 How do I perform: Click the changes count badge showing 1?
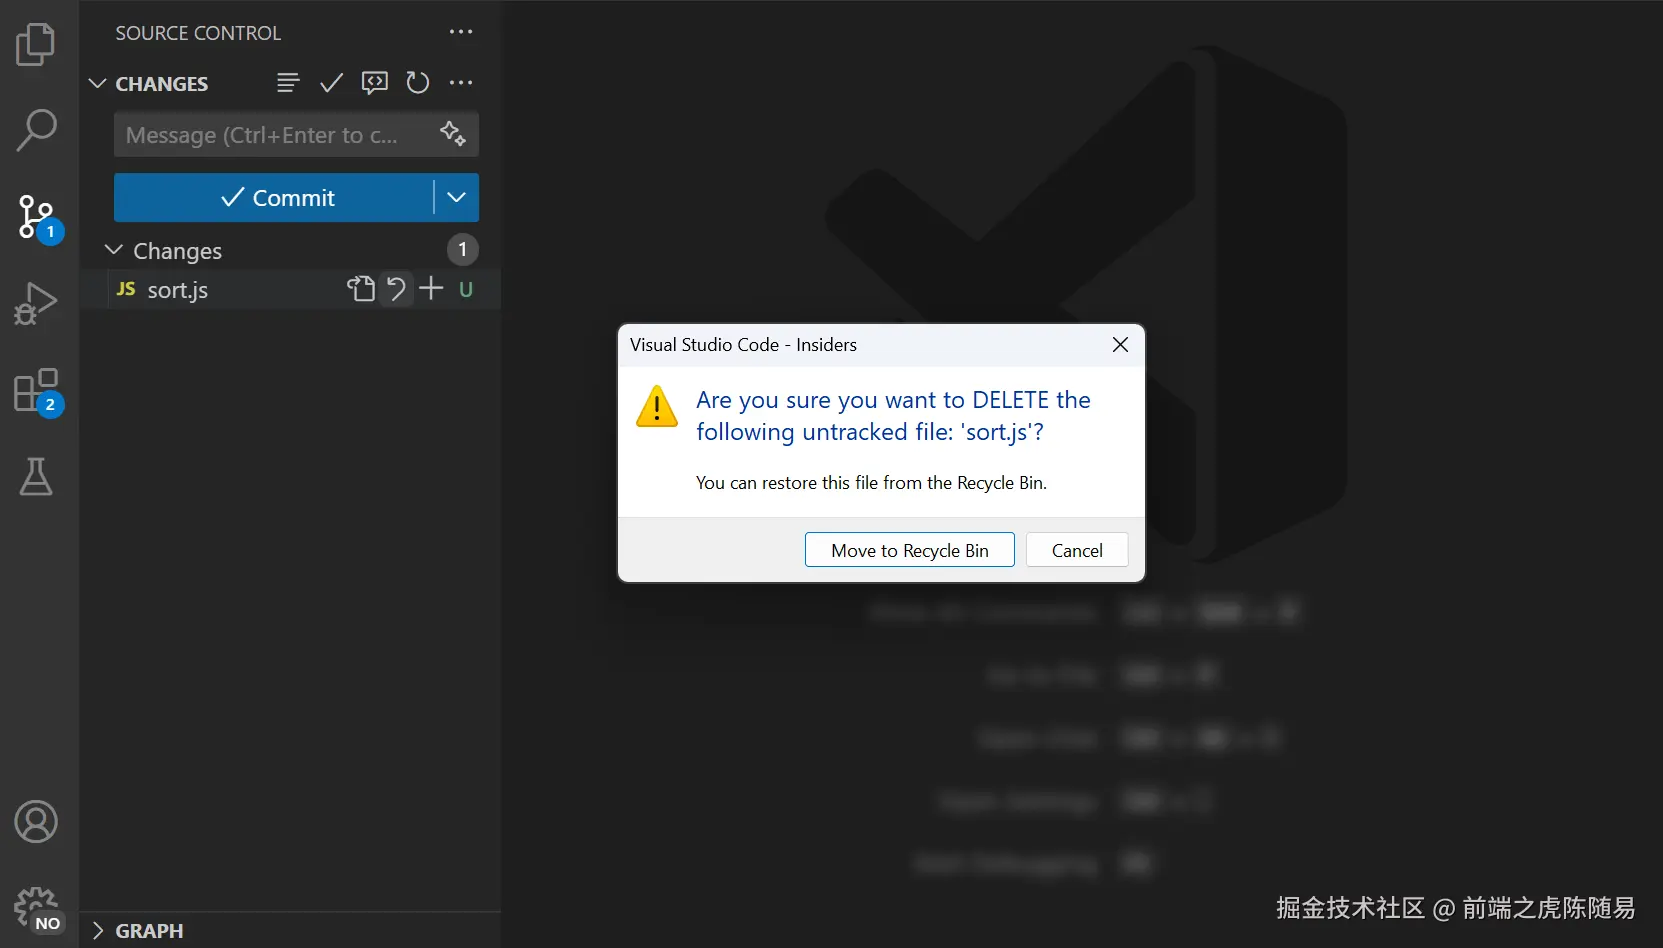(462, 249)
